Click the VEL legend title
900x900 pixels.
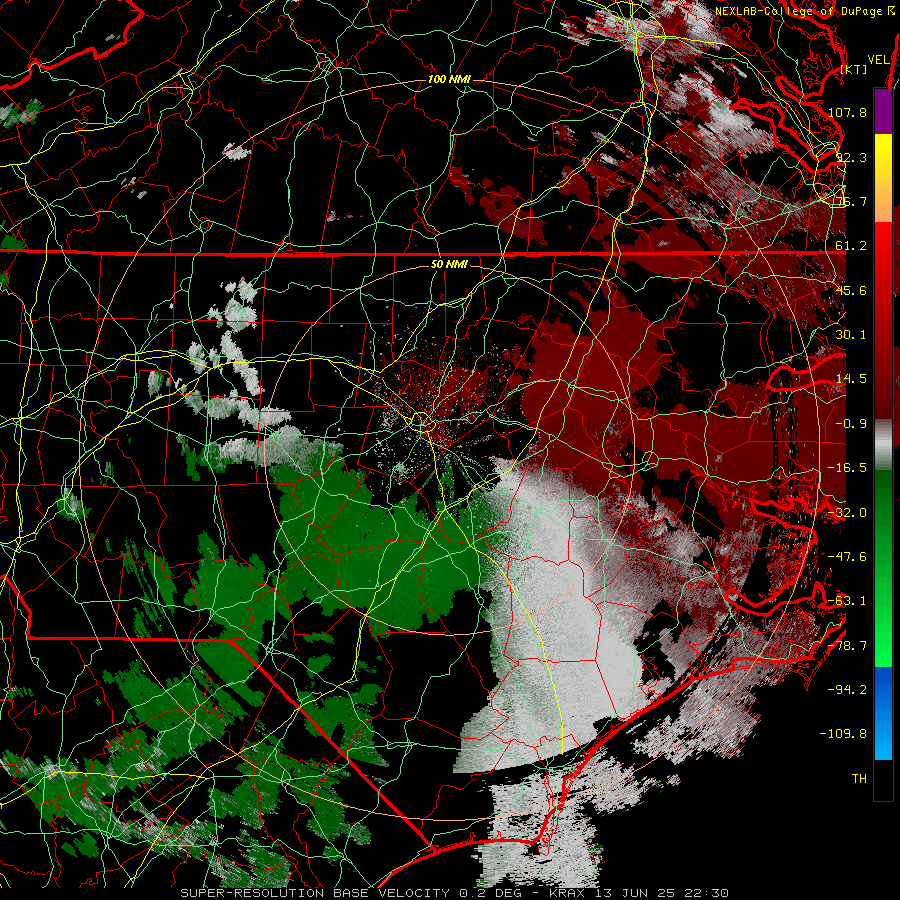point(879,60)
